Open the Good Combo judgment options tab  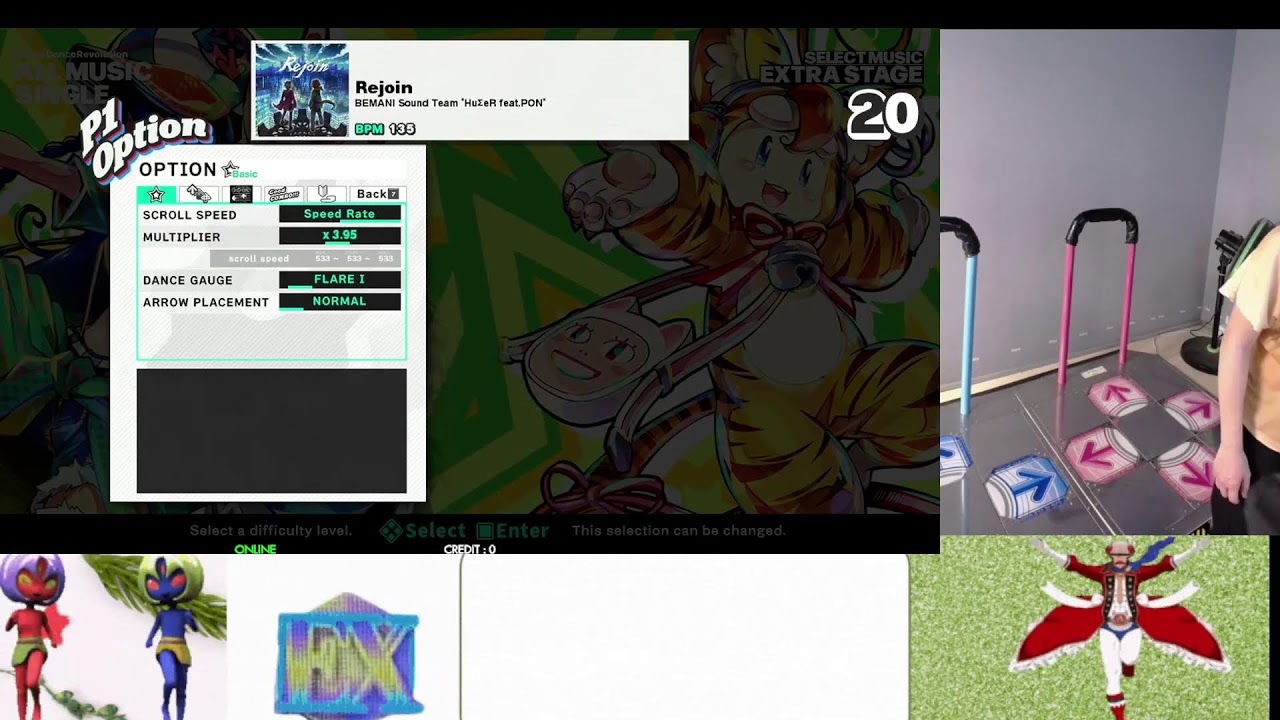(283, 194)
